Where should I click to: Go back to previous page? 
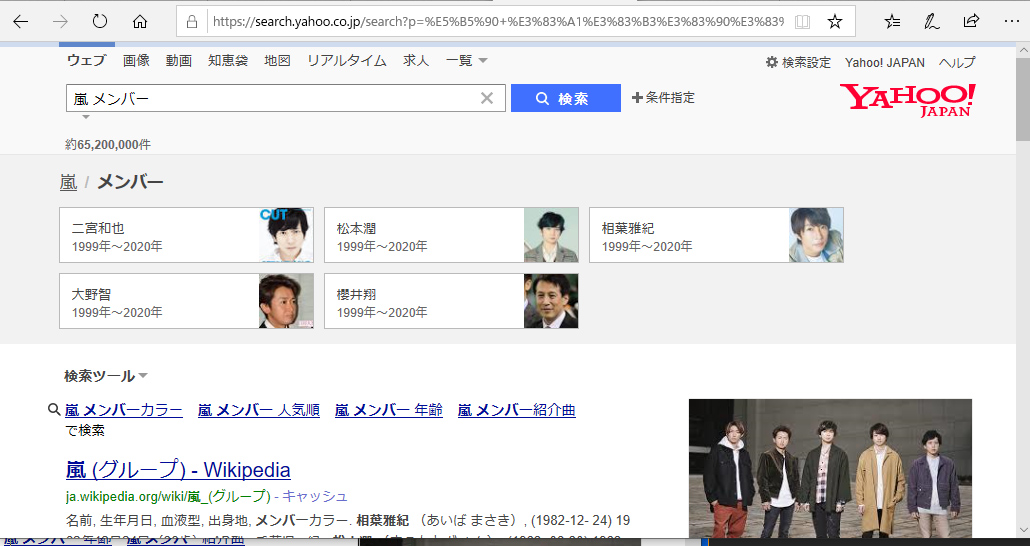coord(20,22)
